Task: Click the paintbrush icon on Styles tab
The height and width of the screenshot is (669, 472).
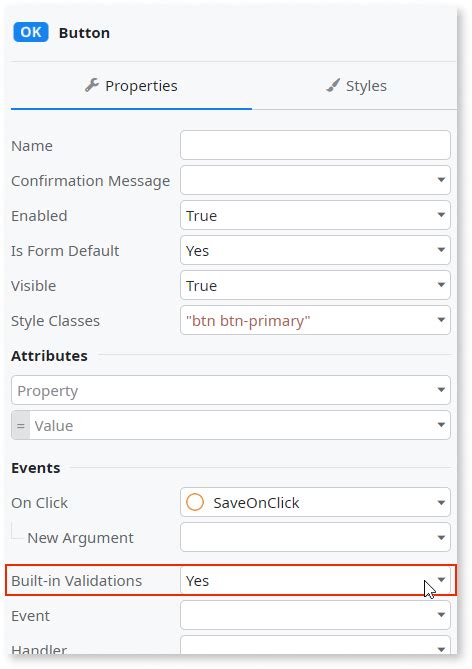Action: (x=333, y=85)
